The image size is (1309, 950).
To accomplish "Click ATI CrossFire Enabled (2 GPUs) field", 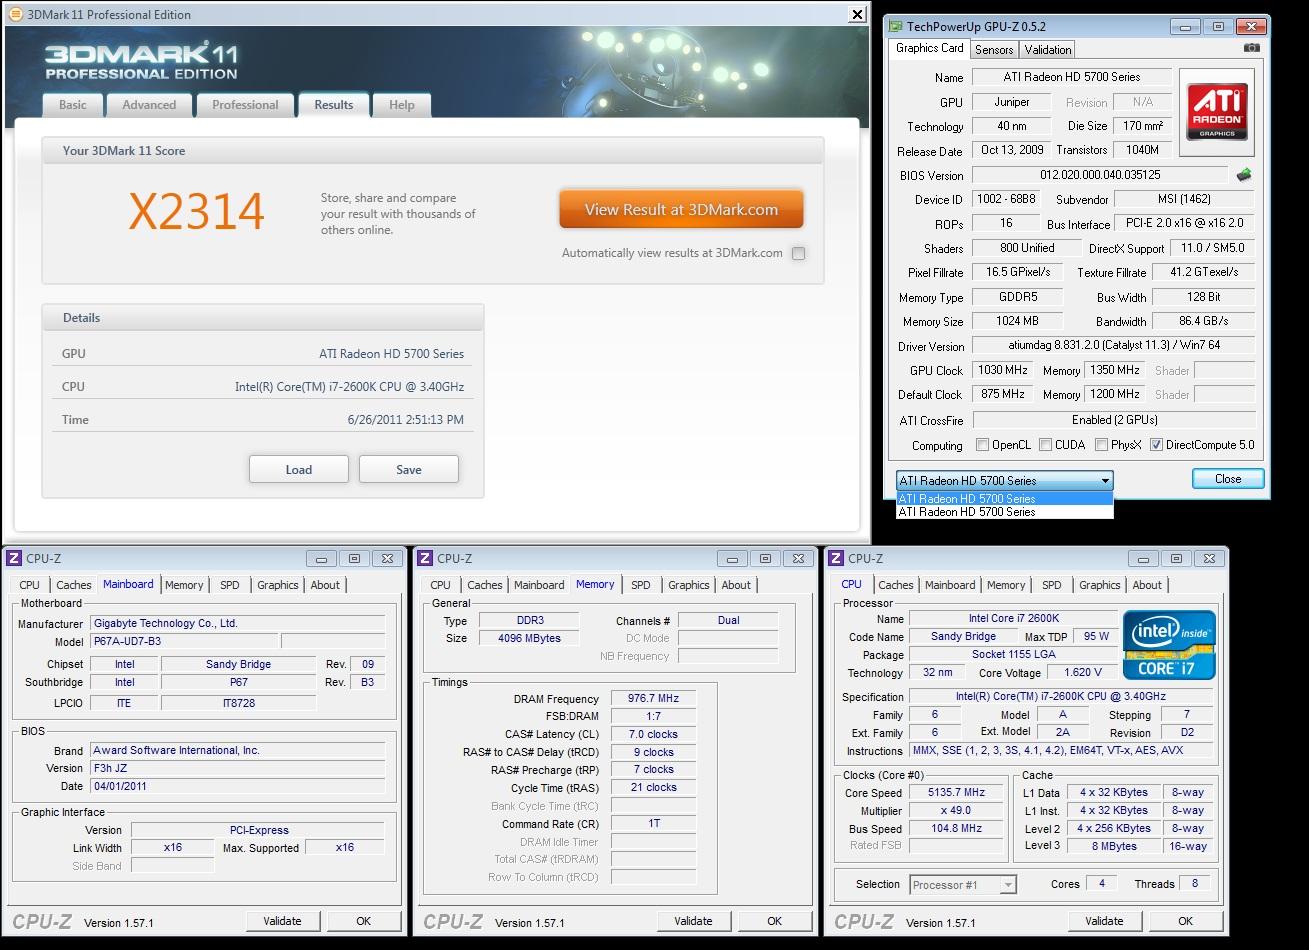I will pyautogui.click(x=1114, y=420).
